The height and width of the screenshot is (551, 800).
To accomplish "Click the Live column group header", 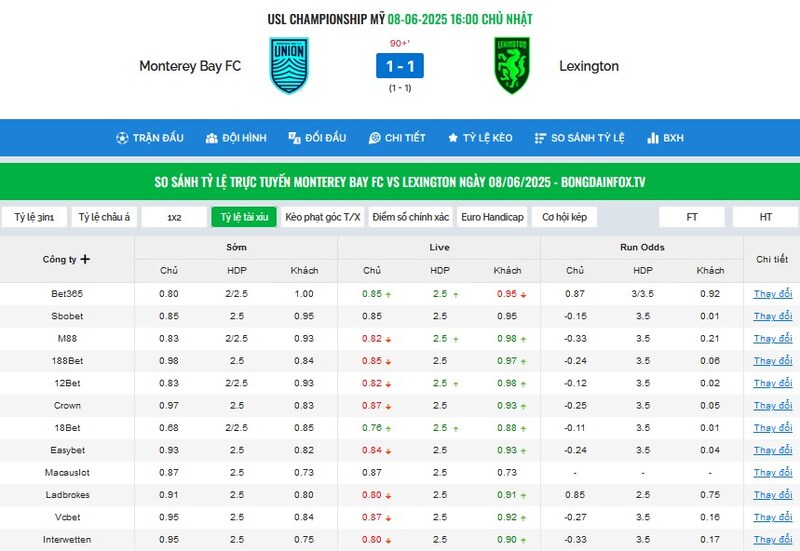I will (439, 247).
